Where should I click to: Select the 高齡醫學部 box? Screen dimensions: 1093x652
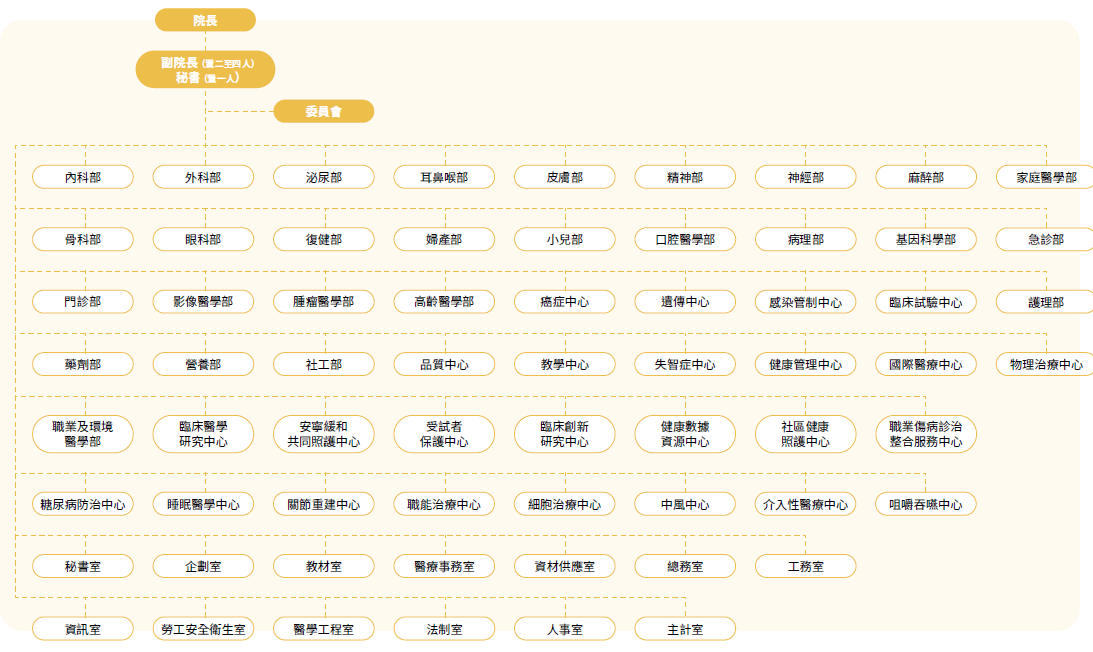pyautogui.click(x=444, y=302)
